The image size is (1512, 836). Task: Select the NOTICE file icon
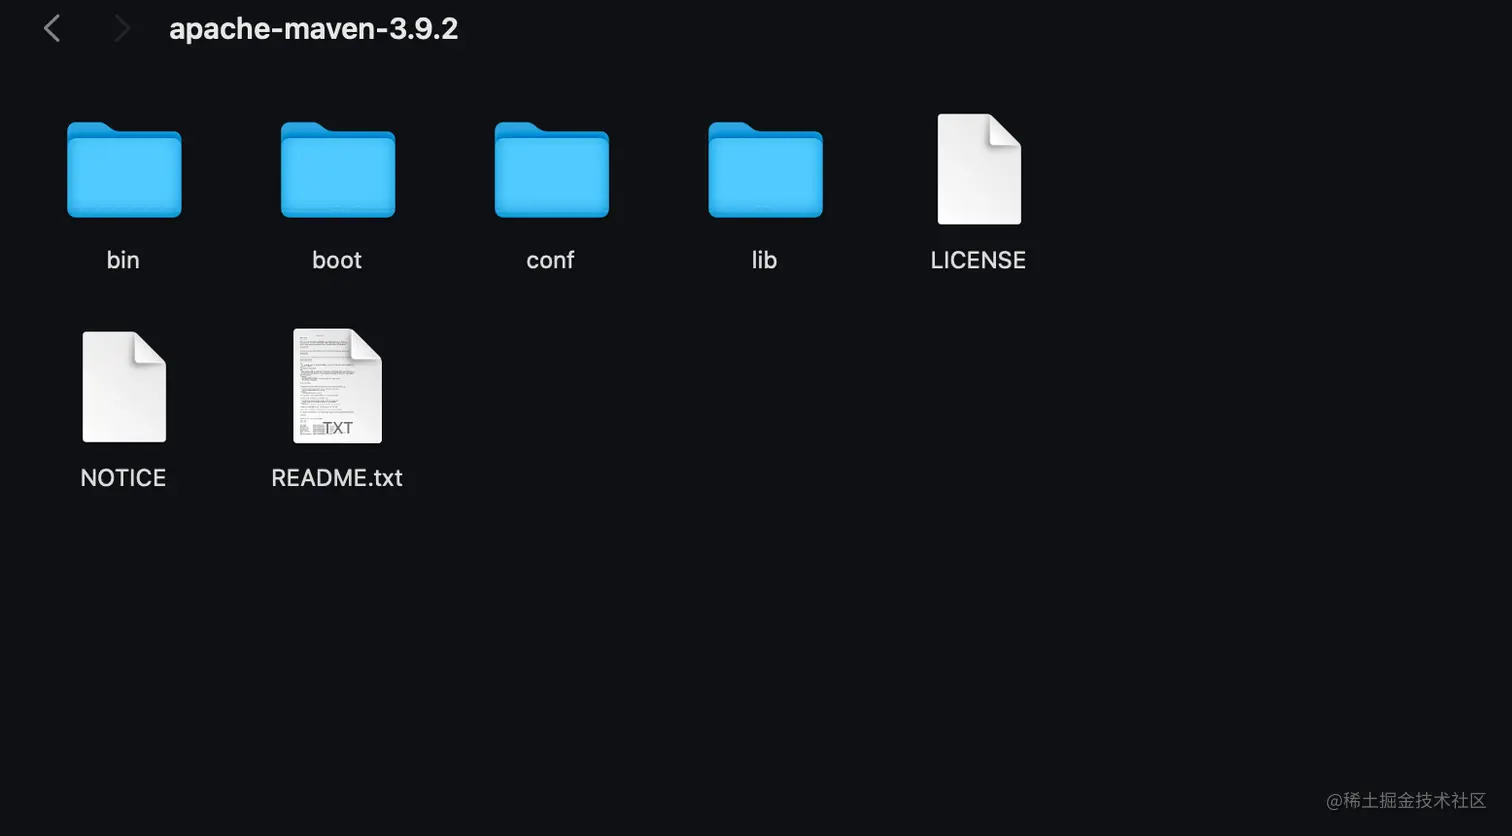coord(124,387)
